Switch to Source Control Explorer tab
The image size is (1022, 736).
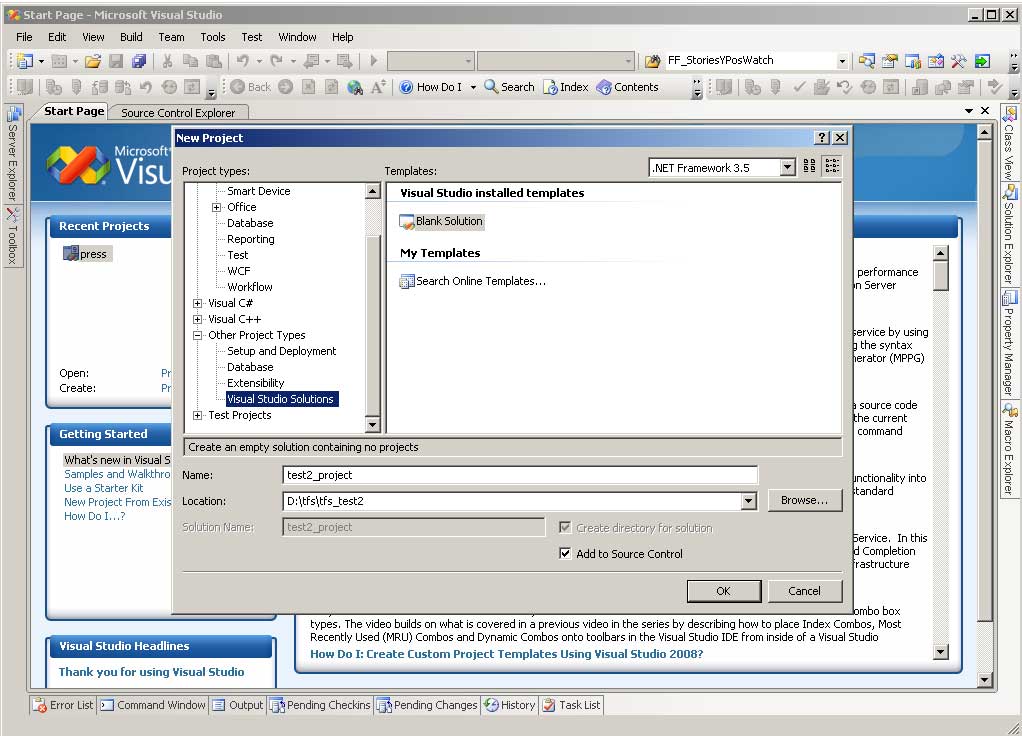click(178, 113)
